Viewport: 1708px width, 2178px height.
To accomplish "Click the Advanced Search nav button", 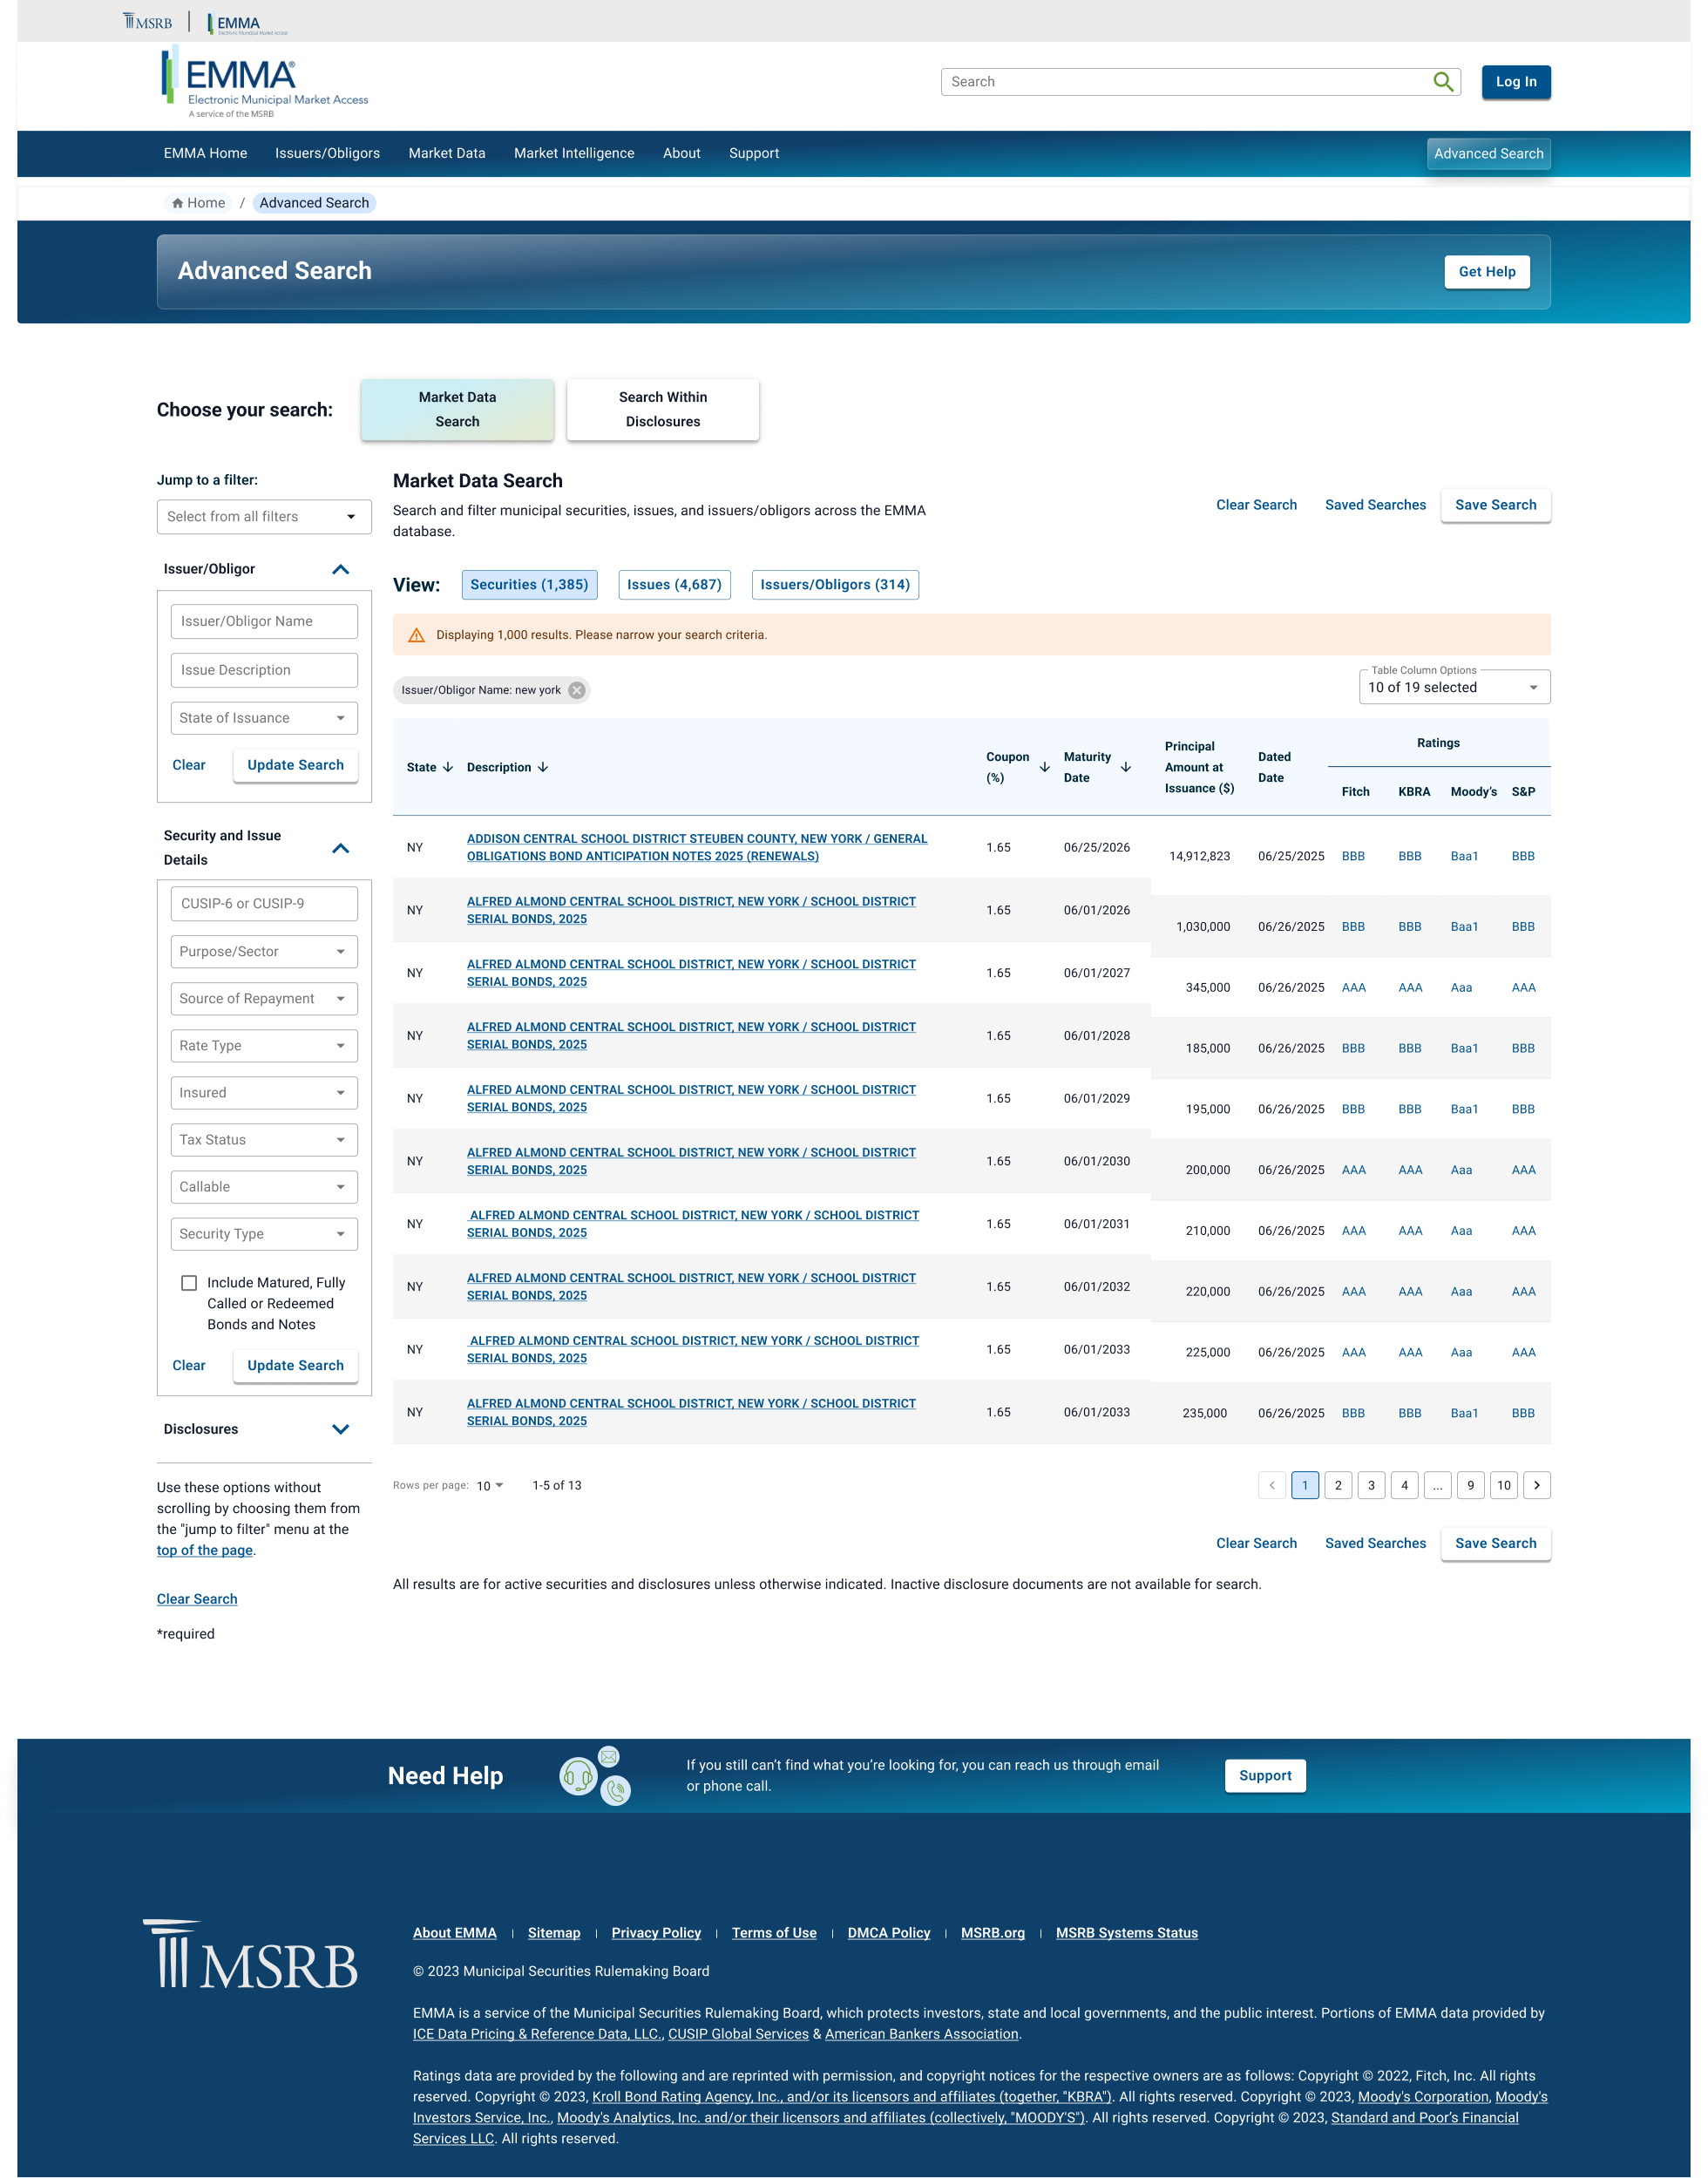I will click(x=1488, y=153).
